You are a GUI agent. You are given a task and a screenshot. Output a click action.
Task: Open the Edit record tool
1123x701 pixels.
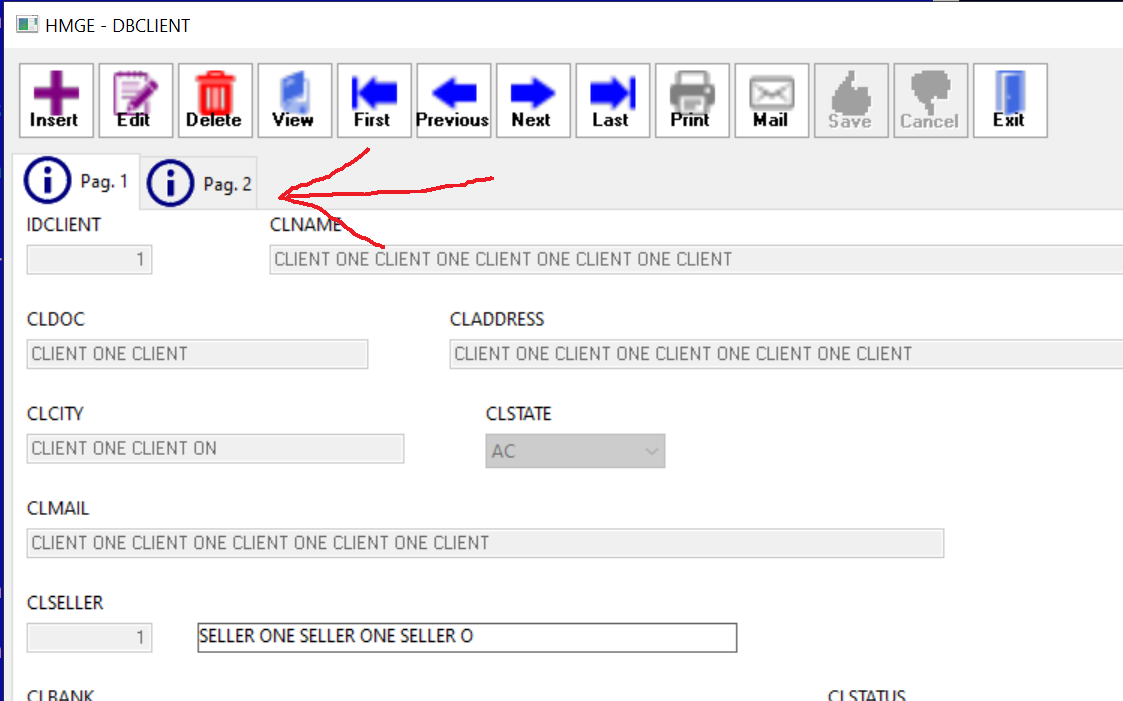click(x=135, y=100)
